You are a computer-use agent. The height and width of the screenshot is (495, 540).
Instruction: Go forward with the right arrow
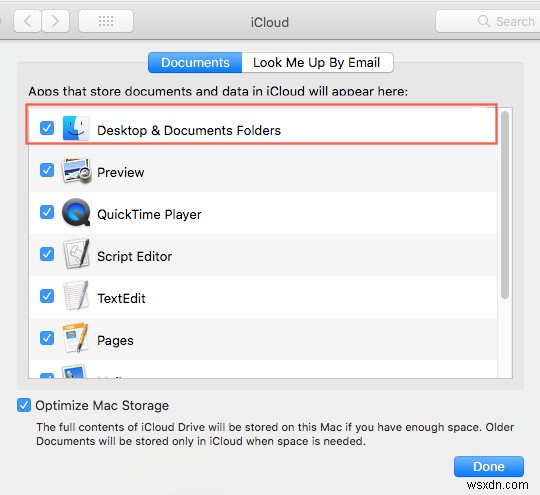click(x=55, y=21)
